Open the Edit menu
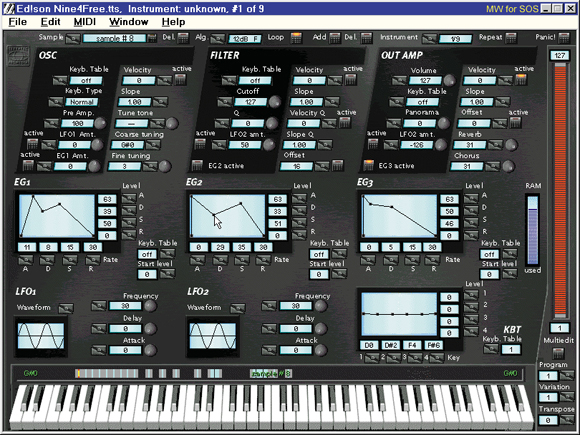 pos(50,22)
